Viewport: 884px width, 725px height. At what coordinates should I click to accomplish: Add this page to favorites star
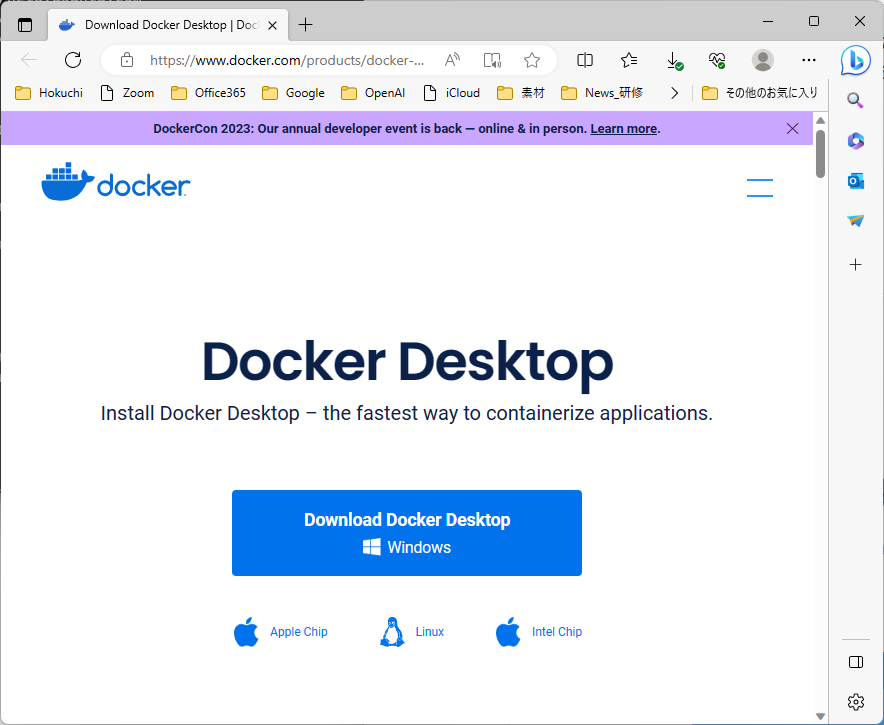[x=532, y=60]
